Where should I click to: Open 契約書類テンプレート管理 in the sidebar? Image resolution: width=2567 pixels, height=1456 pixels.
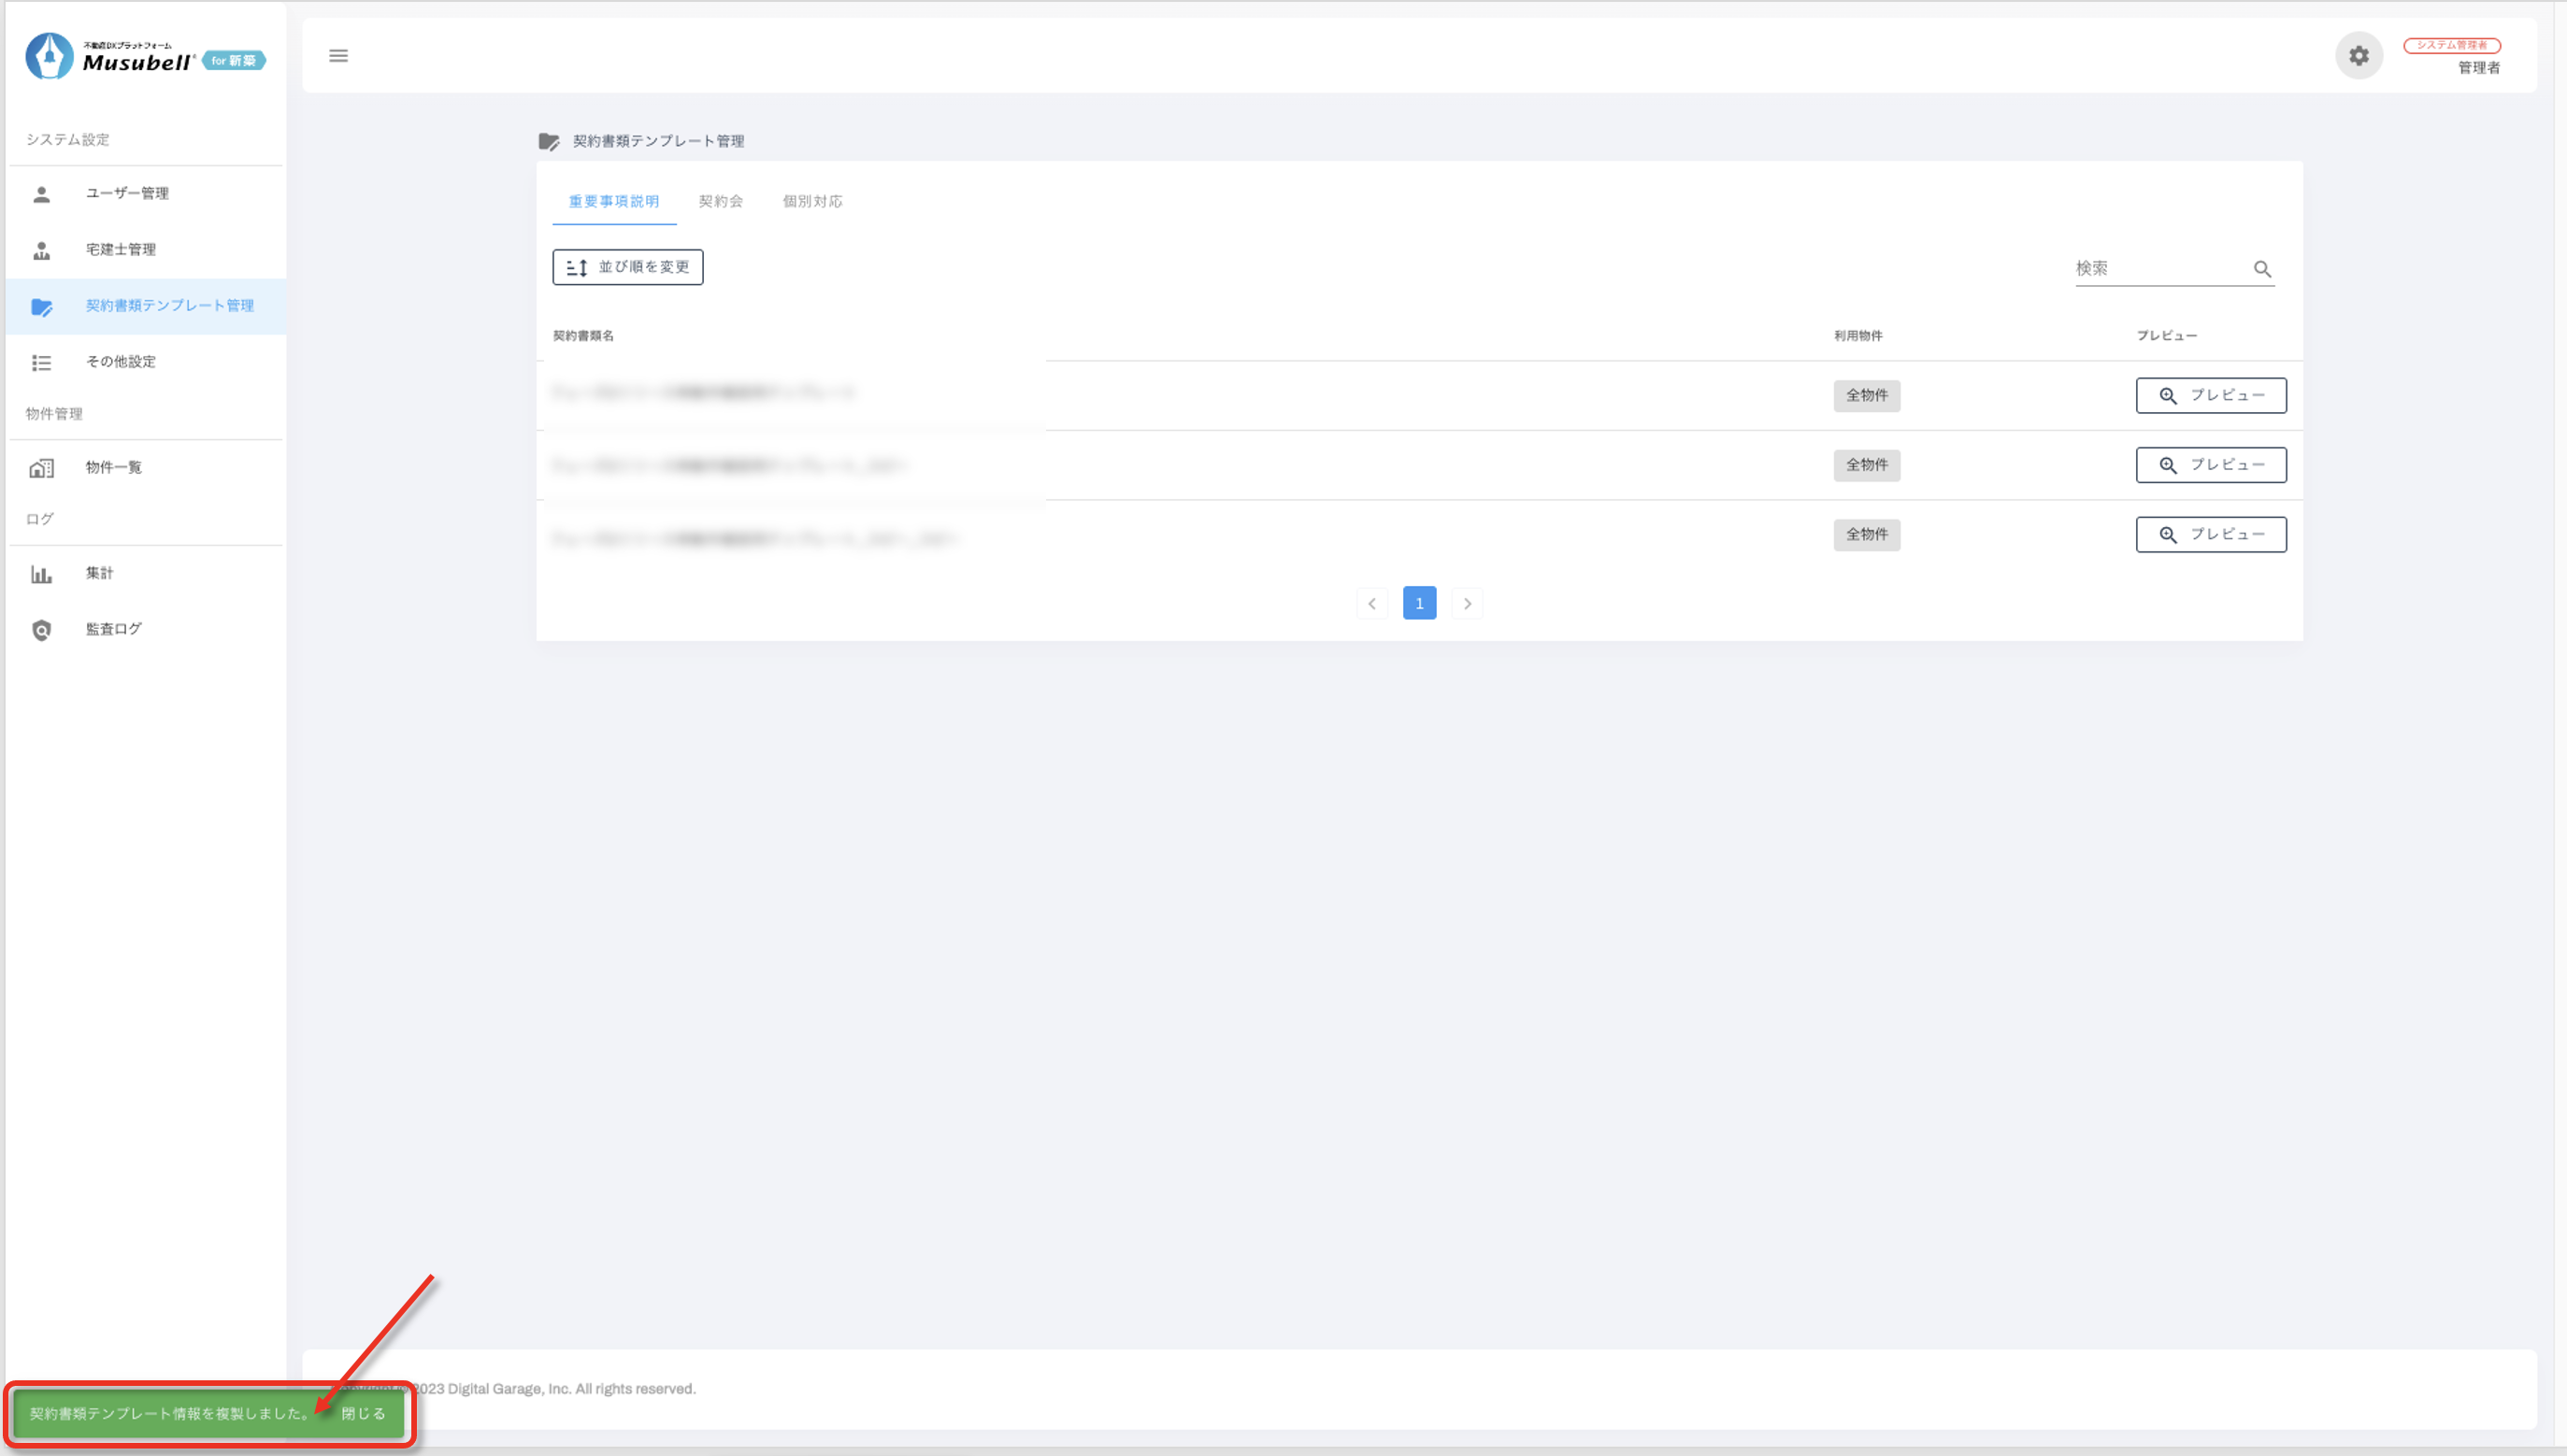pyautogui.click(x=169, y=306)
